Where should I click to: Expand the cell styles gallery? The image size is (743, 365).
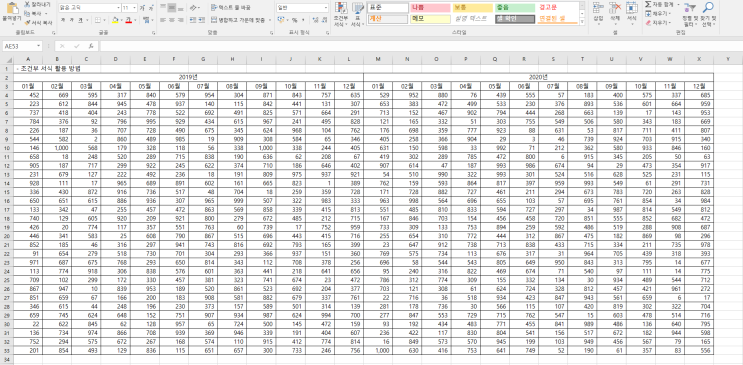click(582, 22)
